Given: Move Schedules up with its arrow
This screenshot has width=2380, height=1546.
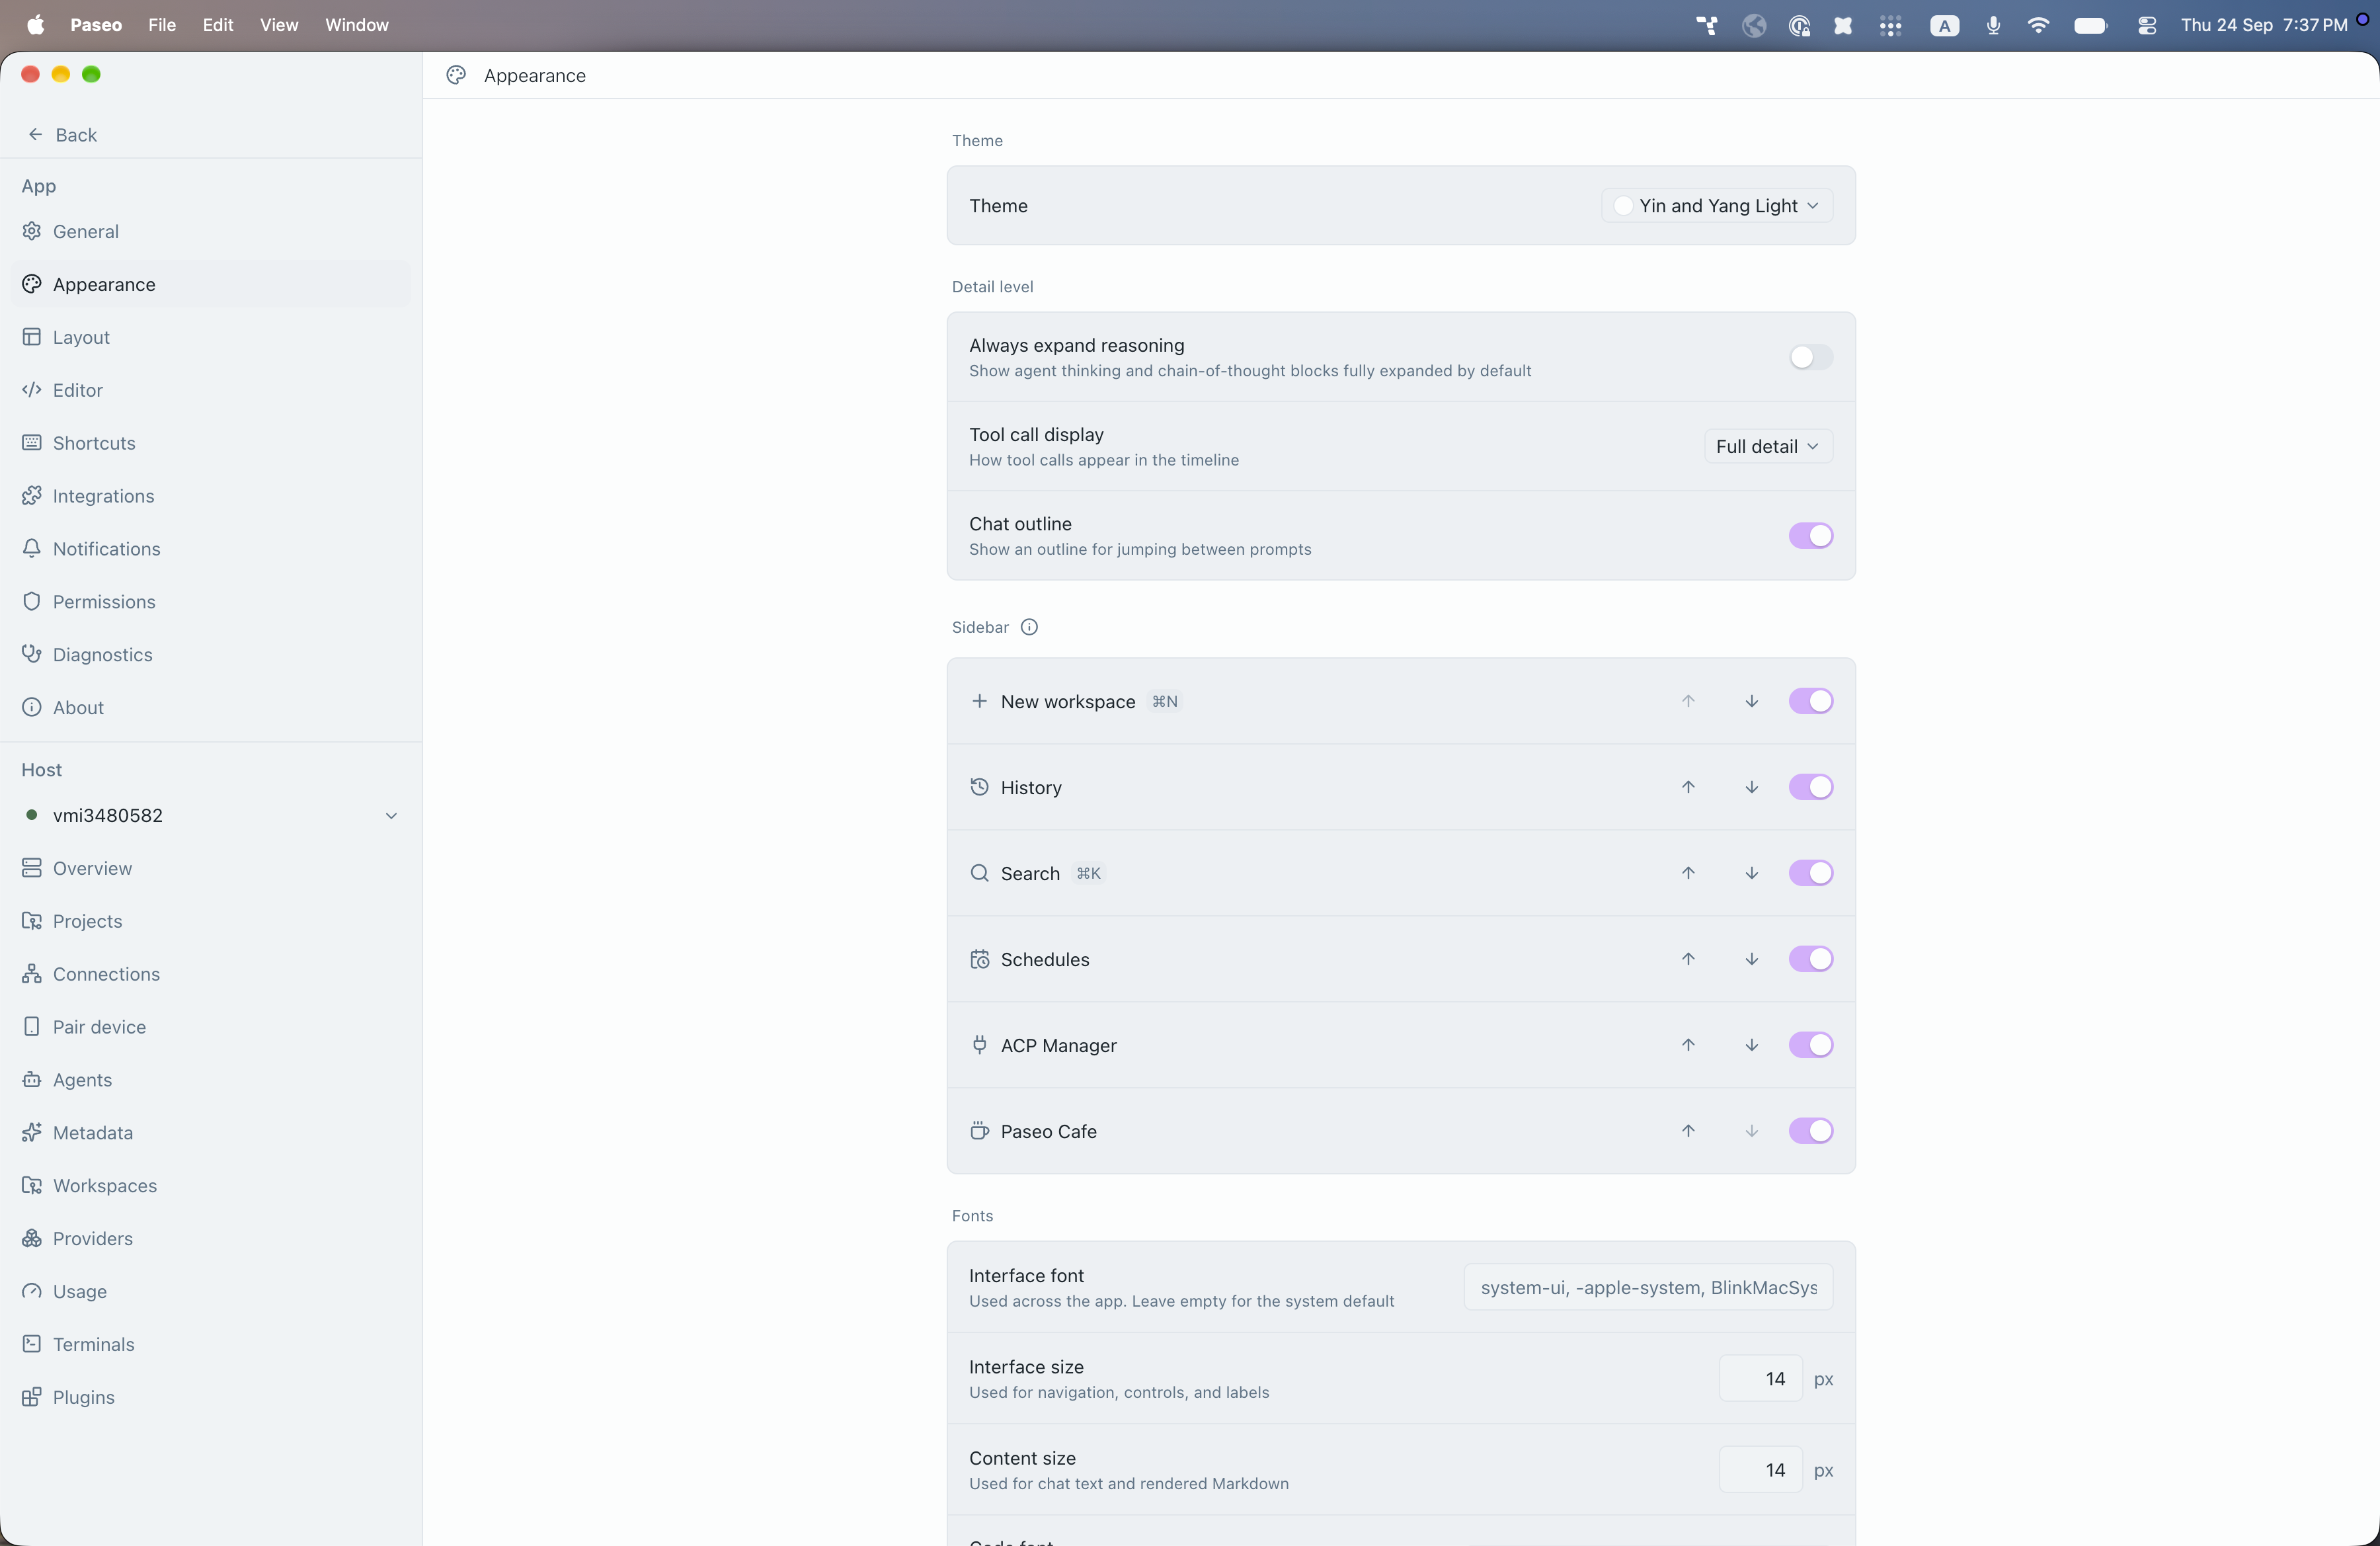Looking at the screenshot, I should pyautogui.click(x=1688, y=959).
